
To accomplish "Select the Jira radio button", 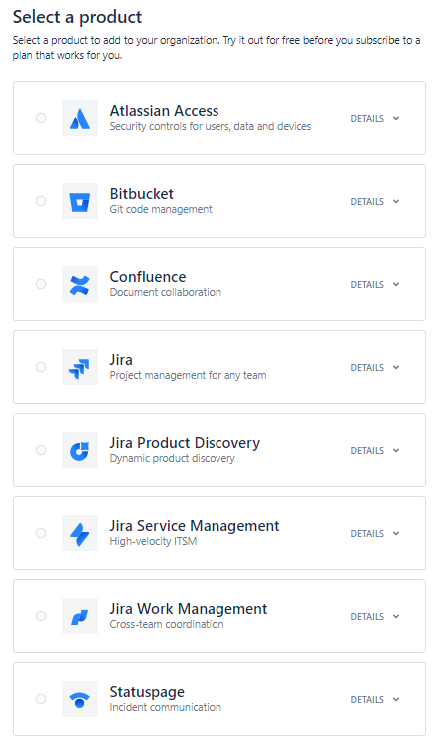I will (x=41, y=367).
